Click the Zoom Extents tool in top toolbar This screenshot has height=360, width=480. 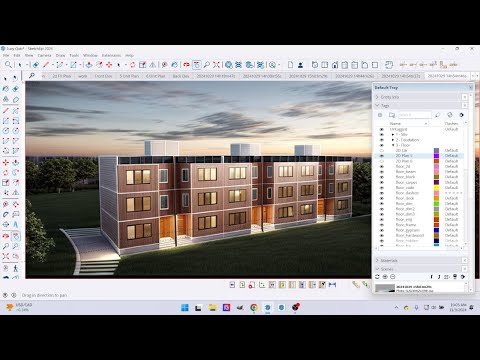(217, 65)
